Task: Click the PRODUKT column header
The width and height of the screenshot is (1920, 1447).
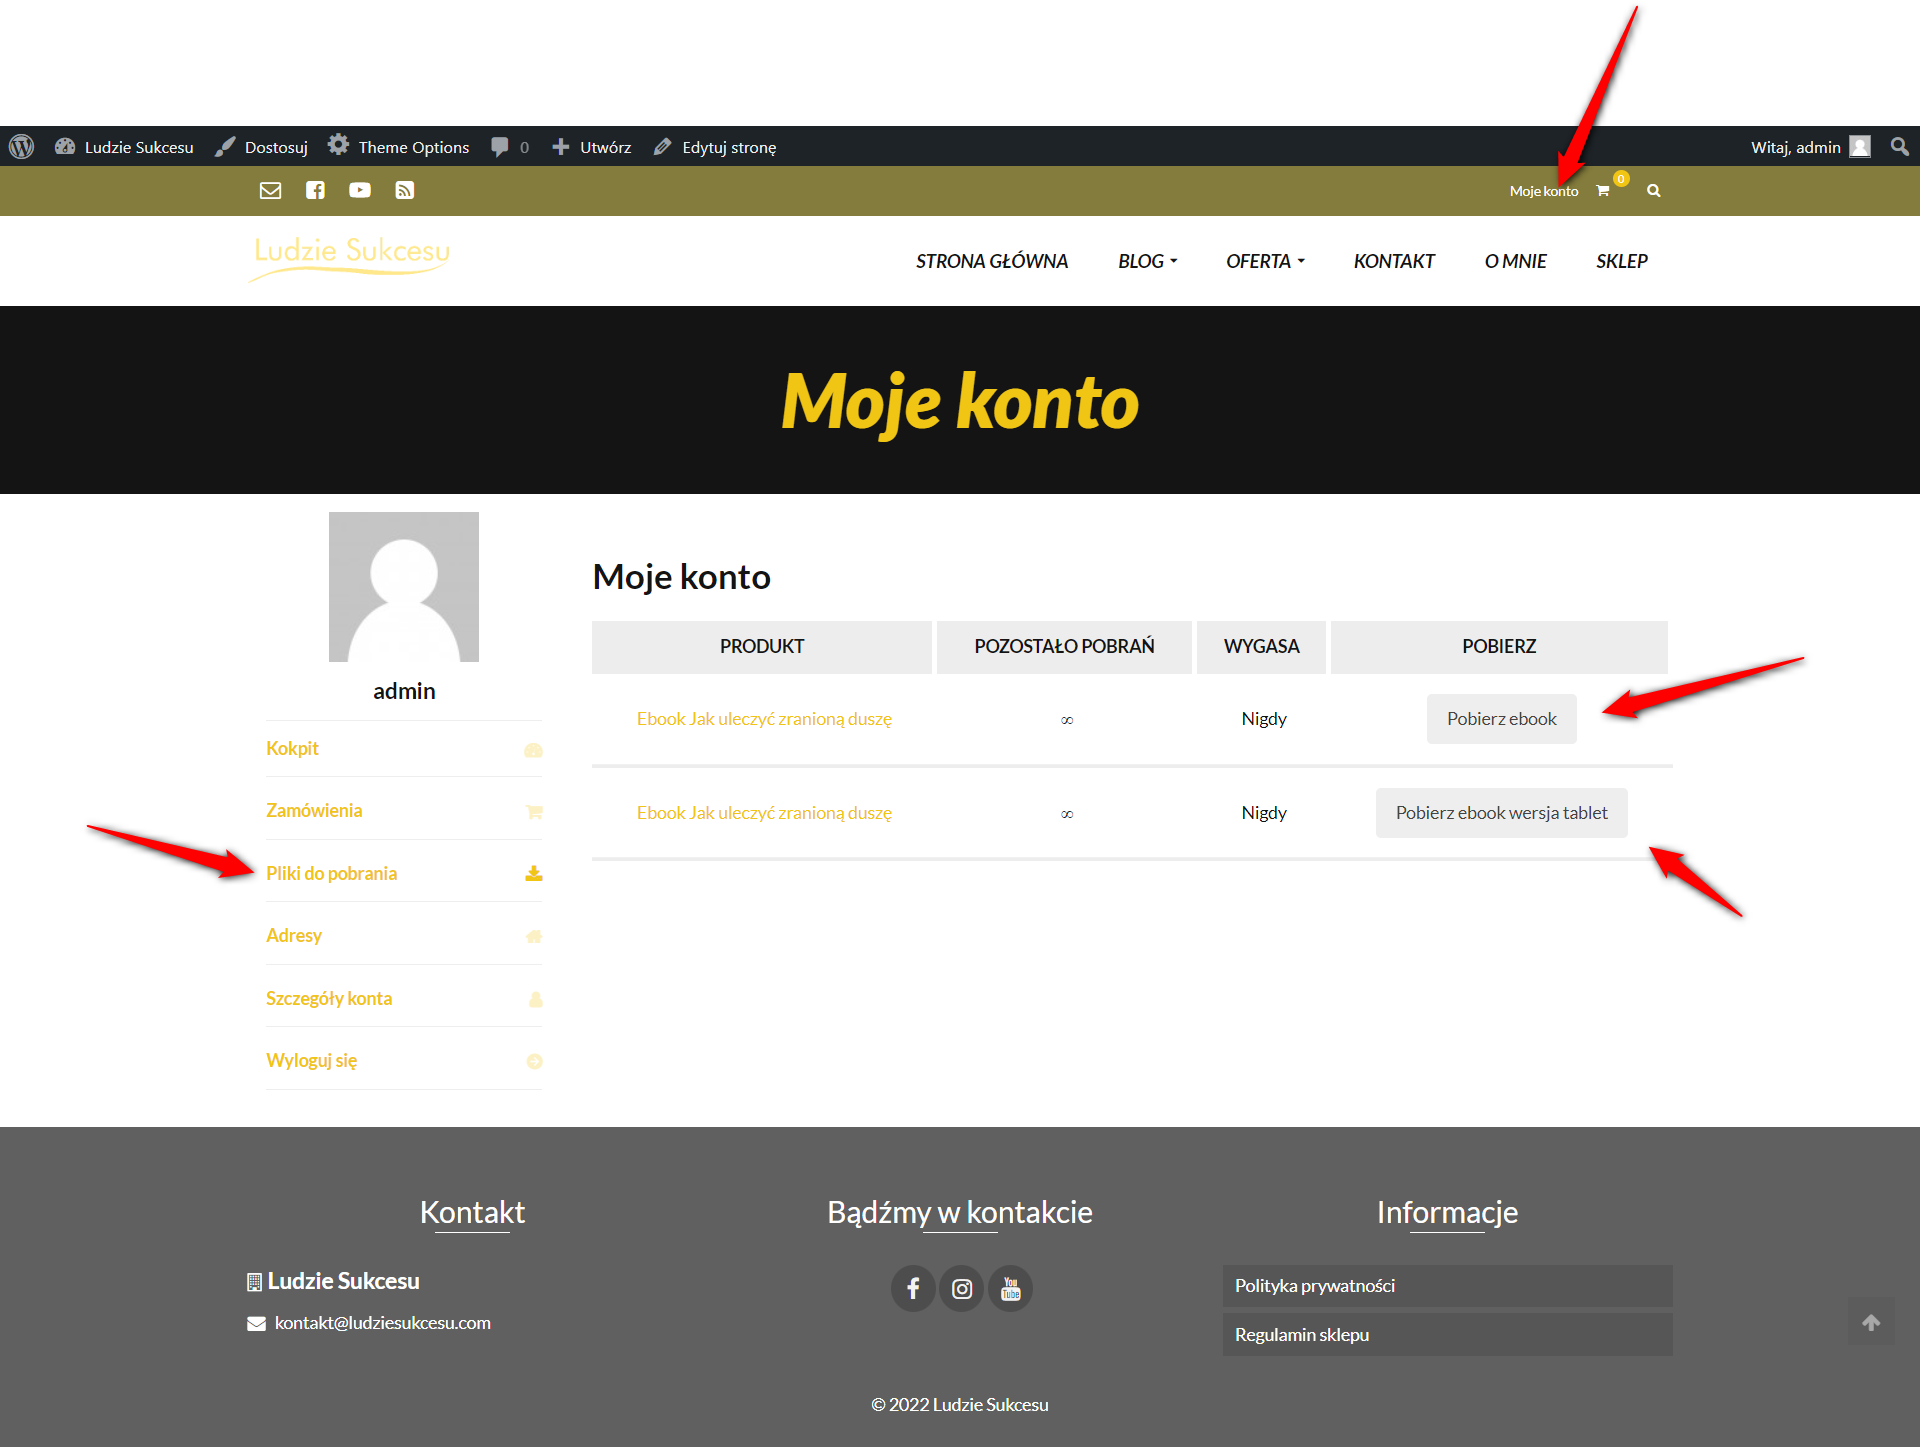Action: [762, 647]
